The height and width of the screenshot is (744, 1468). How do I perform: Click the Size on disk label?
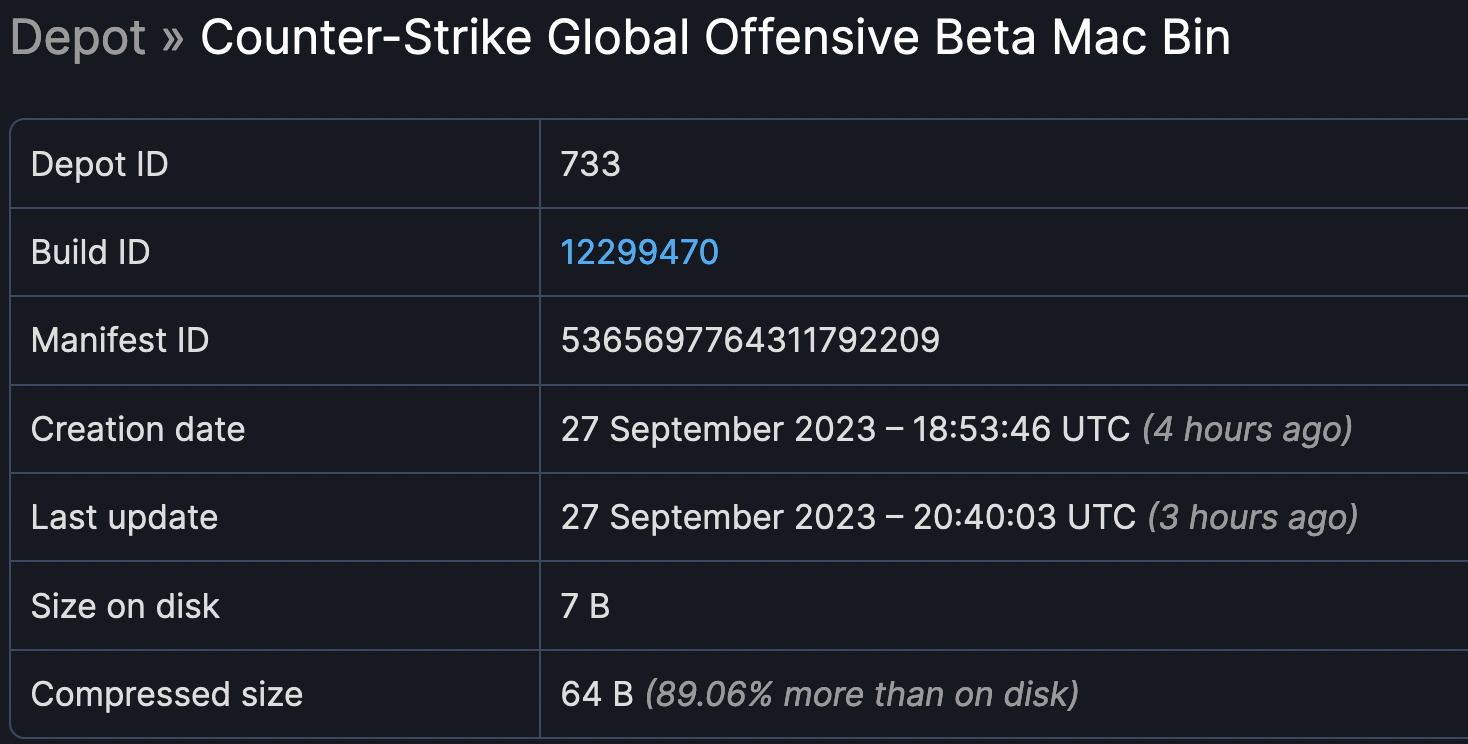[126, 606]
